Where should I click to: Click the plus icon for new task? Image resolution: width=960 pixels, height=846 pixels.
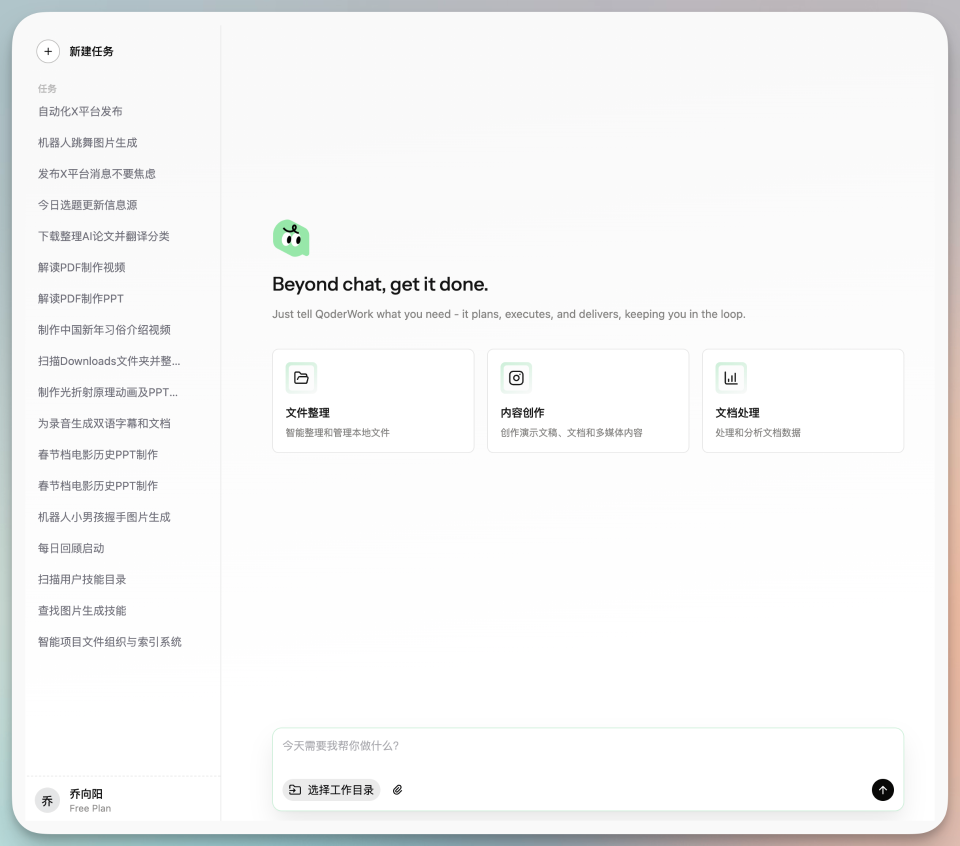(48, 51)
